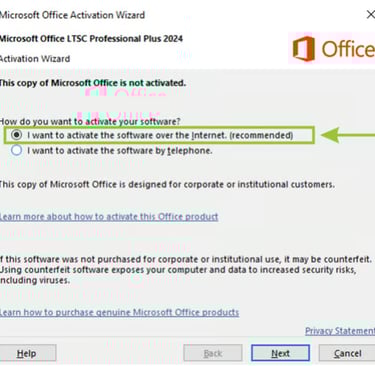Open 'Learn how to purchase genuine' Office link
Viewport: 375px width, 366px height.
[119, 312]
